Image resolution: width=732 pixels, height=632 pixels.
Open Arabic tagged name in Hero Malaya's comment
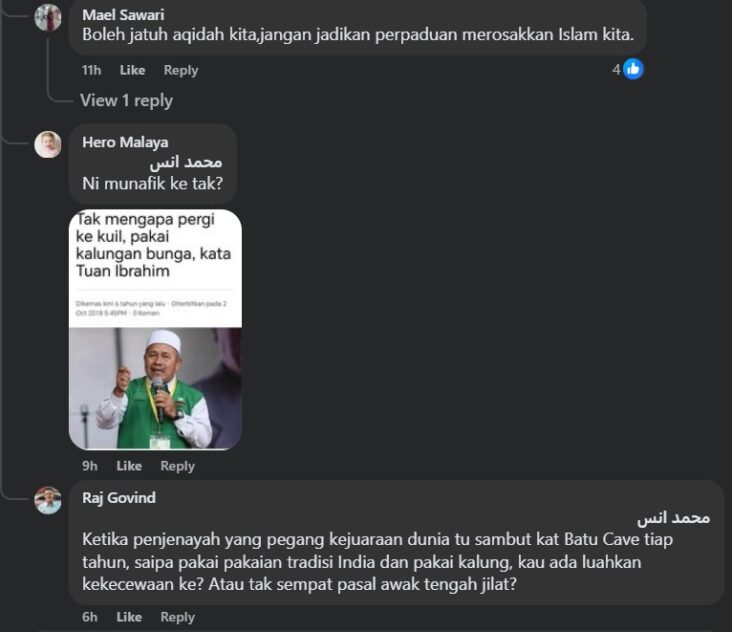point(186,162)
